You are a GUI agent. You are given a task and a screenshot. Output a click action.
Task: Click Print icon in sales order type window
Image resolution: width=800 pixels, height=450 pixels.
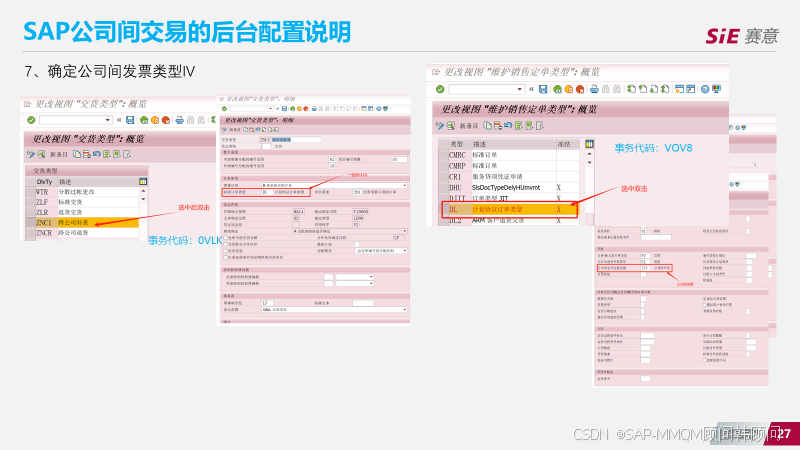(594, 89)
